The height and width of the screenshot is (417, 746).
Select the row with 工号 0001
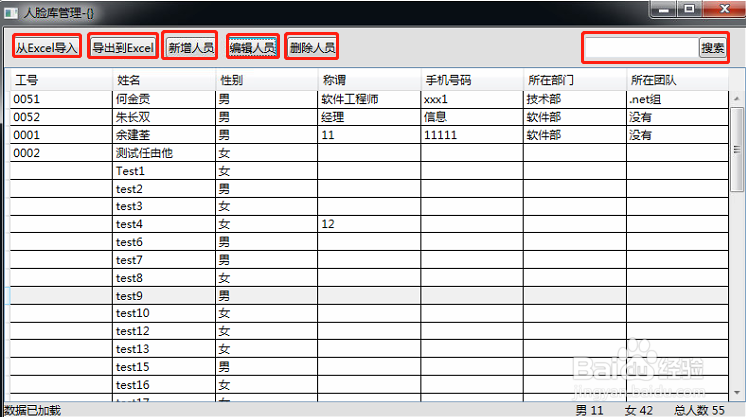pyautogui.click(x=369, y=135)
